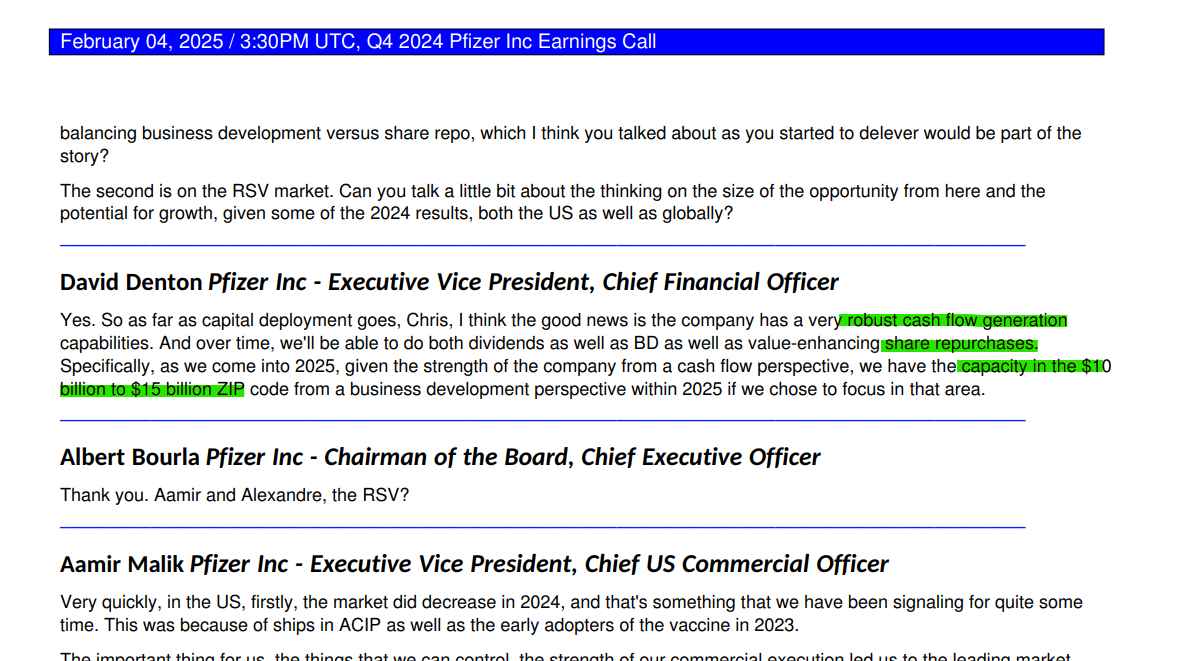
Task: Click the highlighted 'share repurchases.' text
Action: [x=961, y=343]
